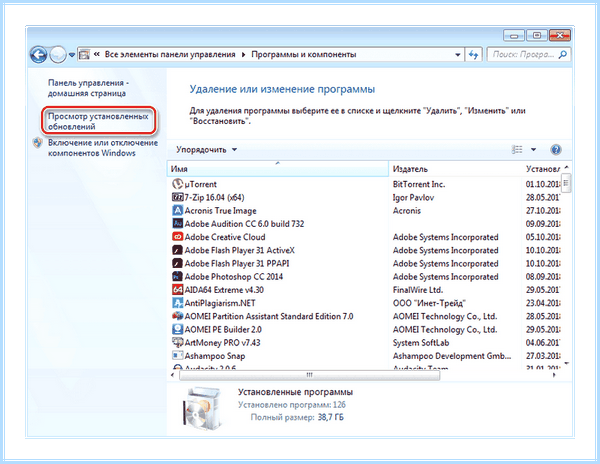Select 7-Zip 16.04 (x64) icon
This screenshot has width=600, height=464.
click(x=177, y=197)
